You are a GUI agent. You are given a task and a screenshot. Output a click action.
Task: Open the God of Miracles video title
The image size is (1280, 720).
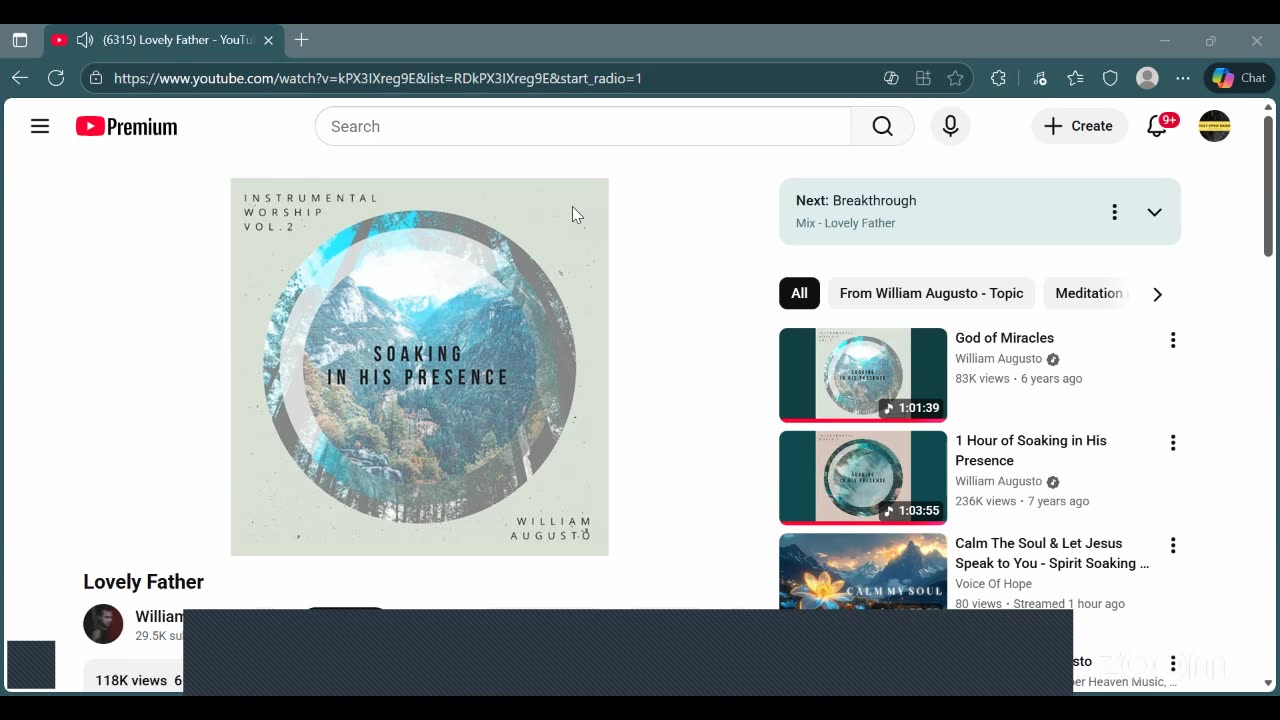coord(1004,338)
